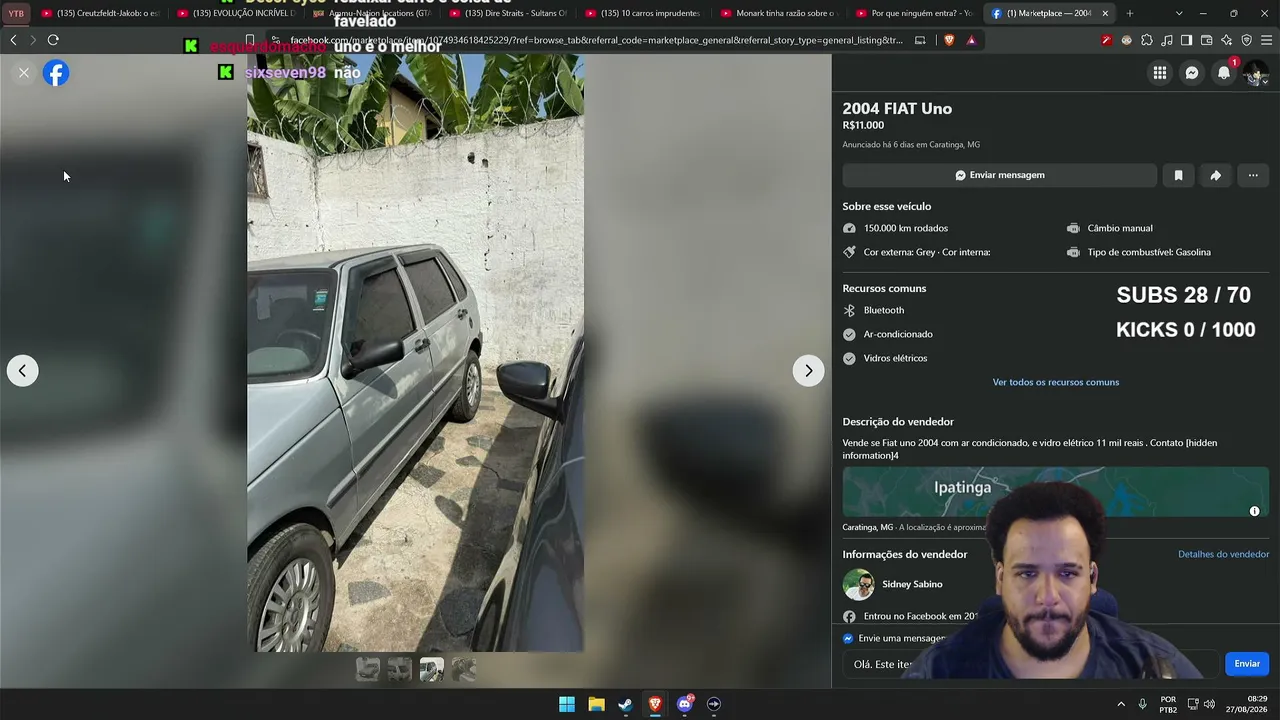The width and height of the screenshot is (1280, 720).
Task: Click the R$11.000 price text
Action: click(863, 125)
